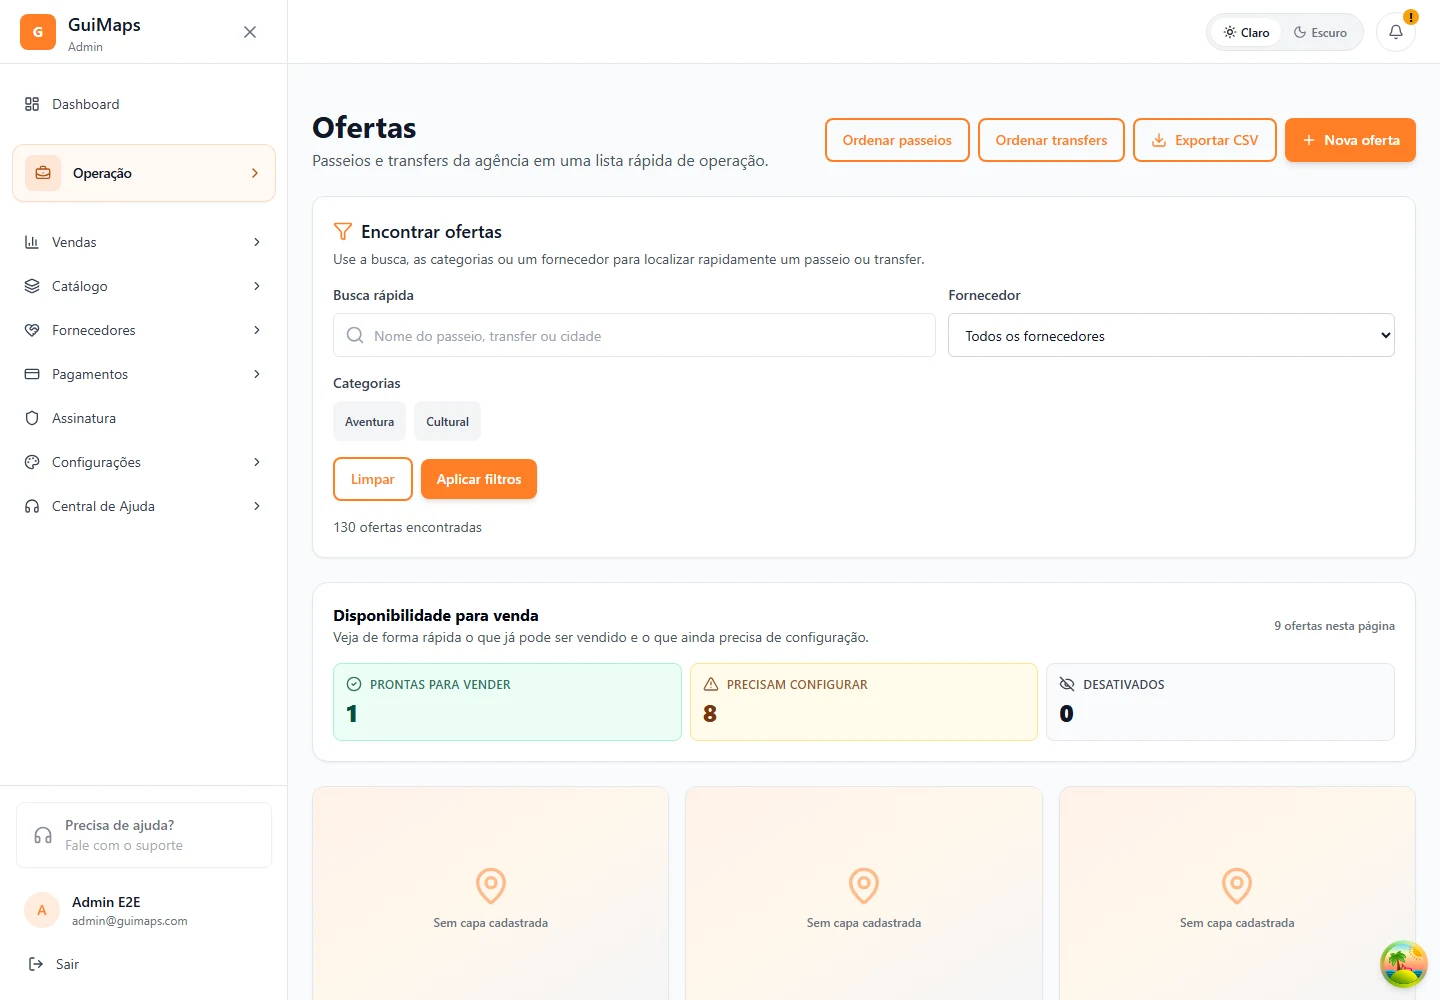Click the Catálogo layers icon
This screenshot has width=1440, height=1000.
(32, 286)
